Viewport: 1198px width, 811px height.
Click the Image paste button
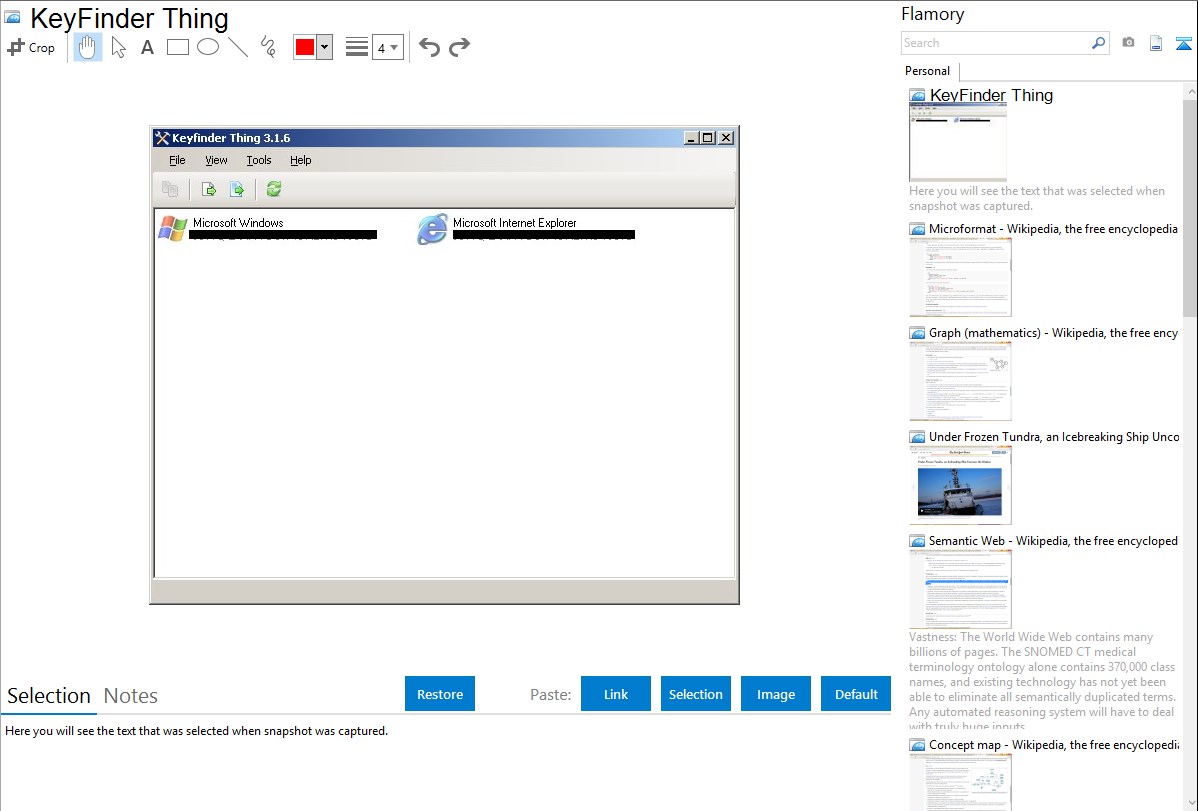pos(776,694)
